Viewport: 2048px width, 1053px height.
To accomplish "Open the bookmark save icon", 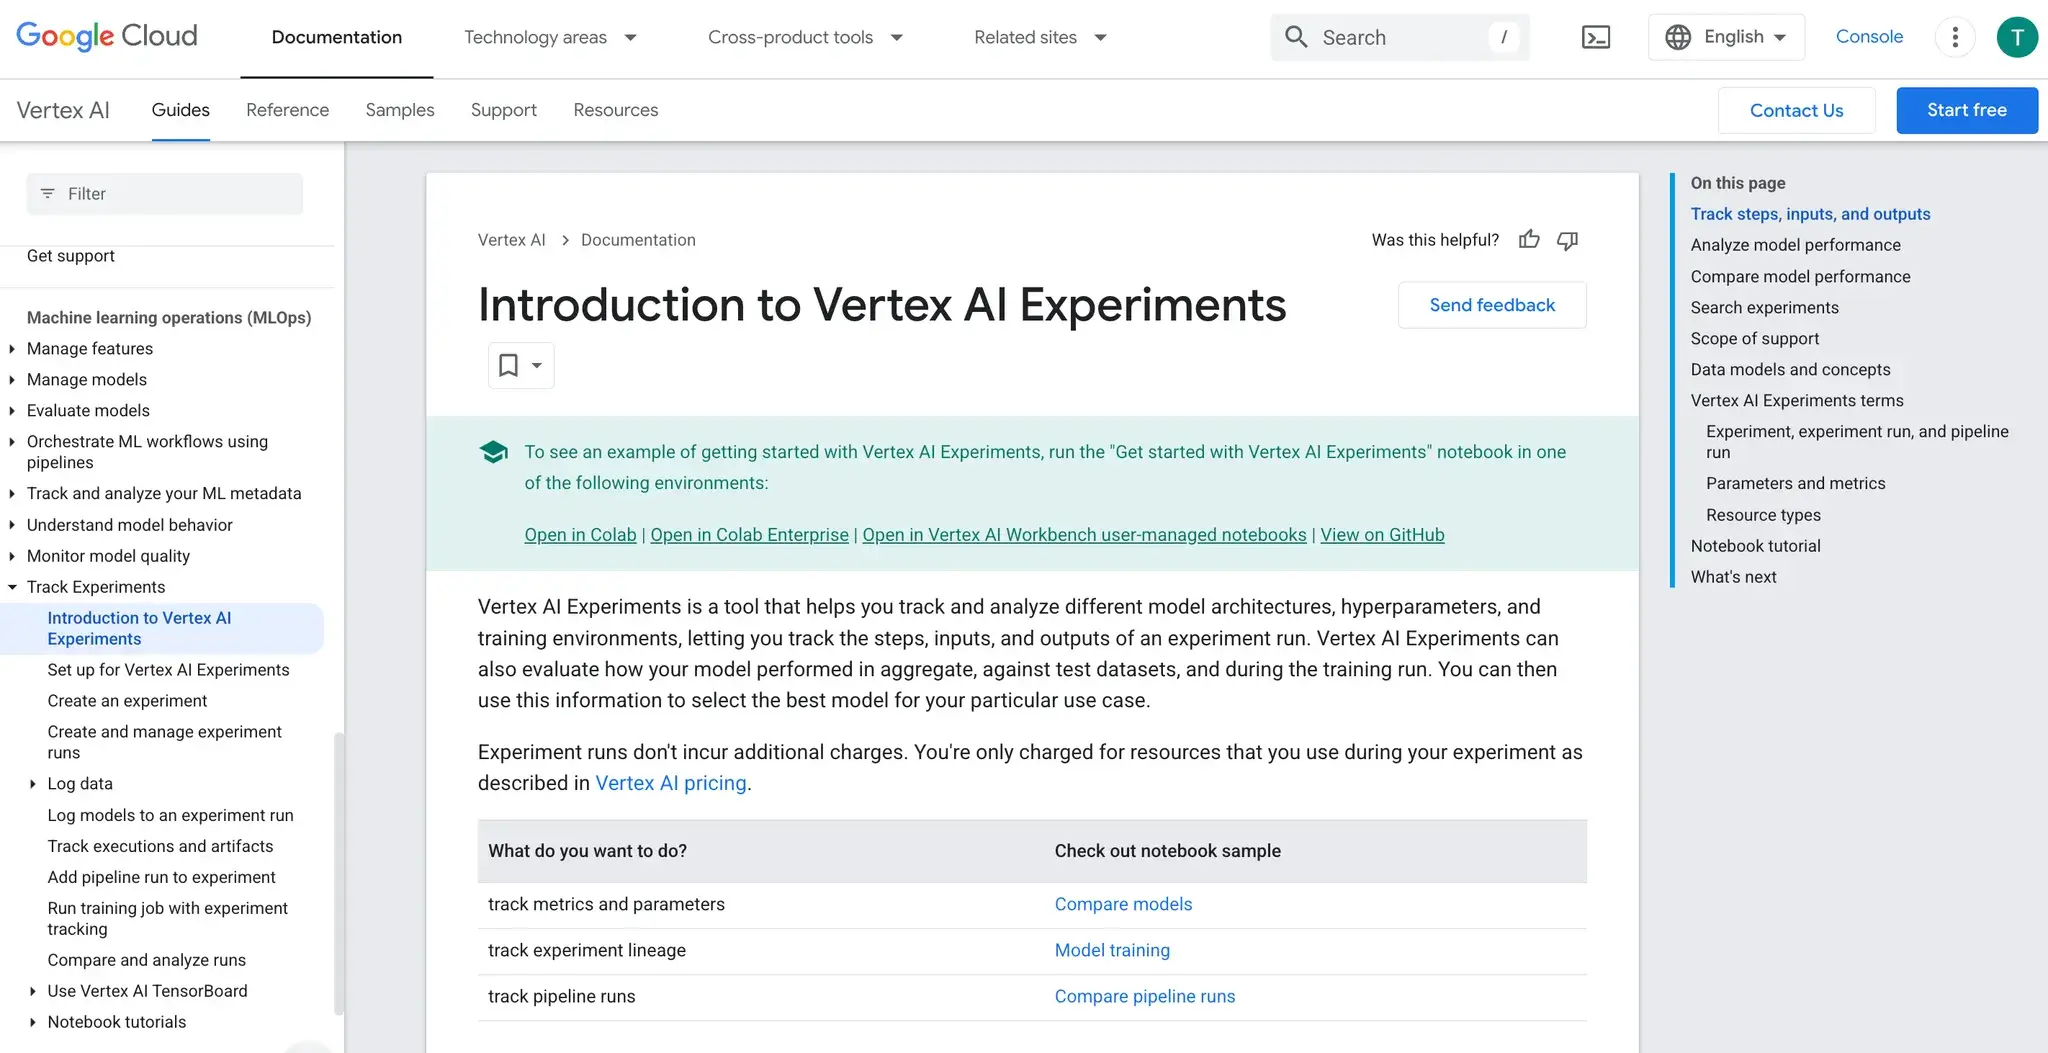I will pos(509,366).
